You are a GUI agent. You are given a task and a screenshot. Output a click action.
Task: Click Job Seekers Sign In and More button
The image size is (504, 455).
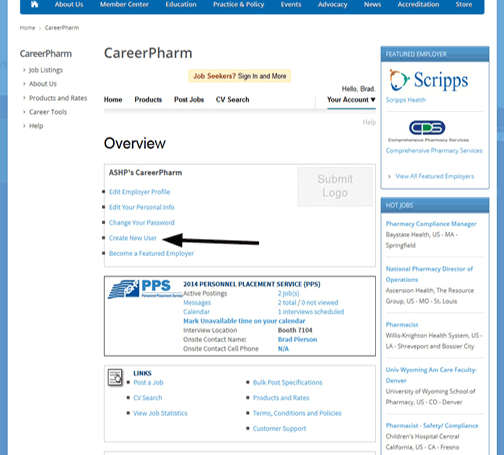240,76
